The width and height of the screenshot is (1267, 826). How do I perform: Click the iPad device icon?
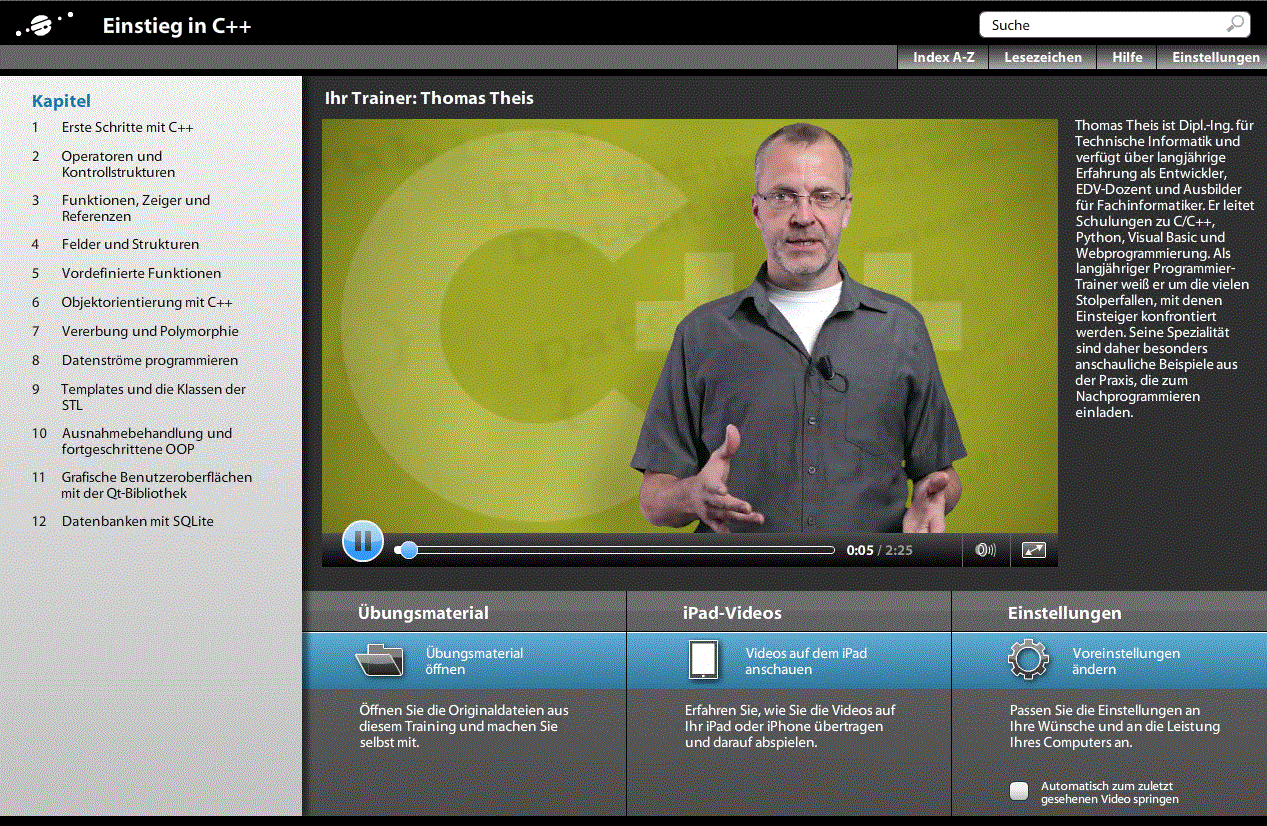click(704, 660)
